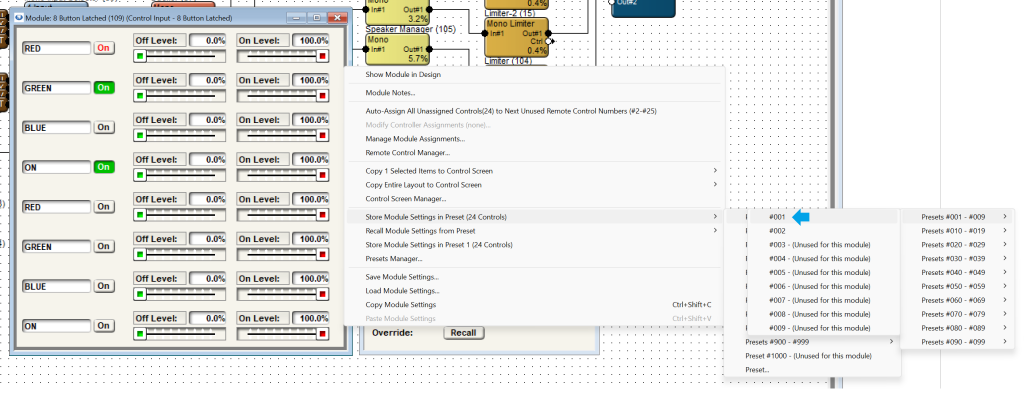The height and width of the screenshot is (400, 1024).
Task: Toggle the red-text On button in top RED row
Action: pyautogui.click(x=103, y=48)
